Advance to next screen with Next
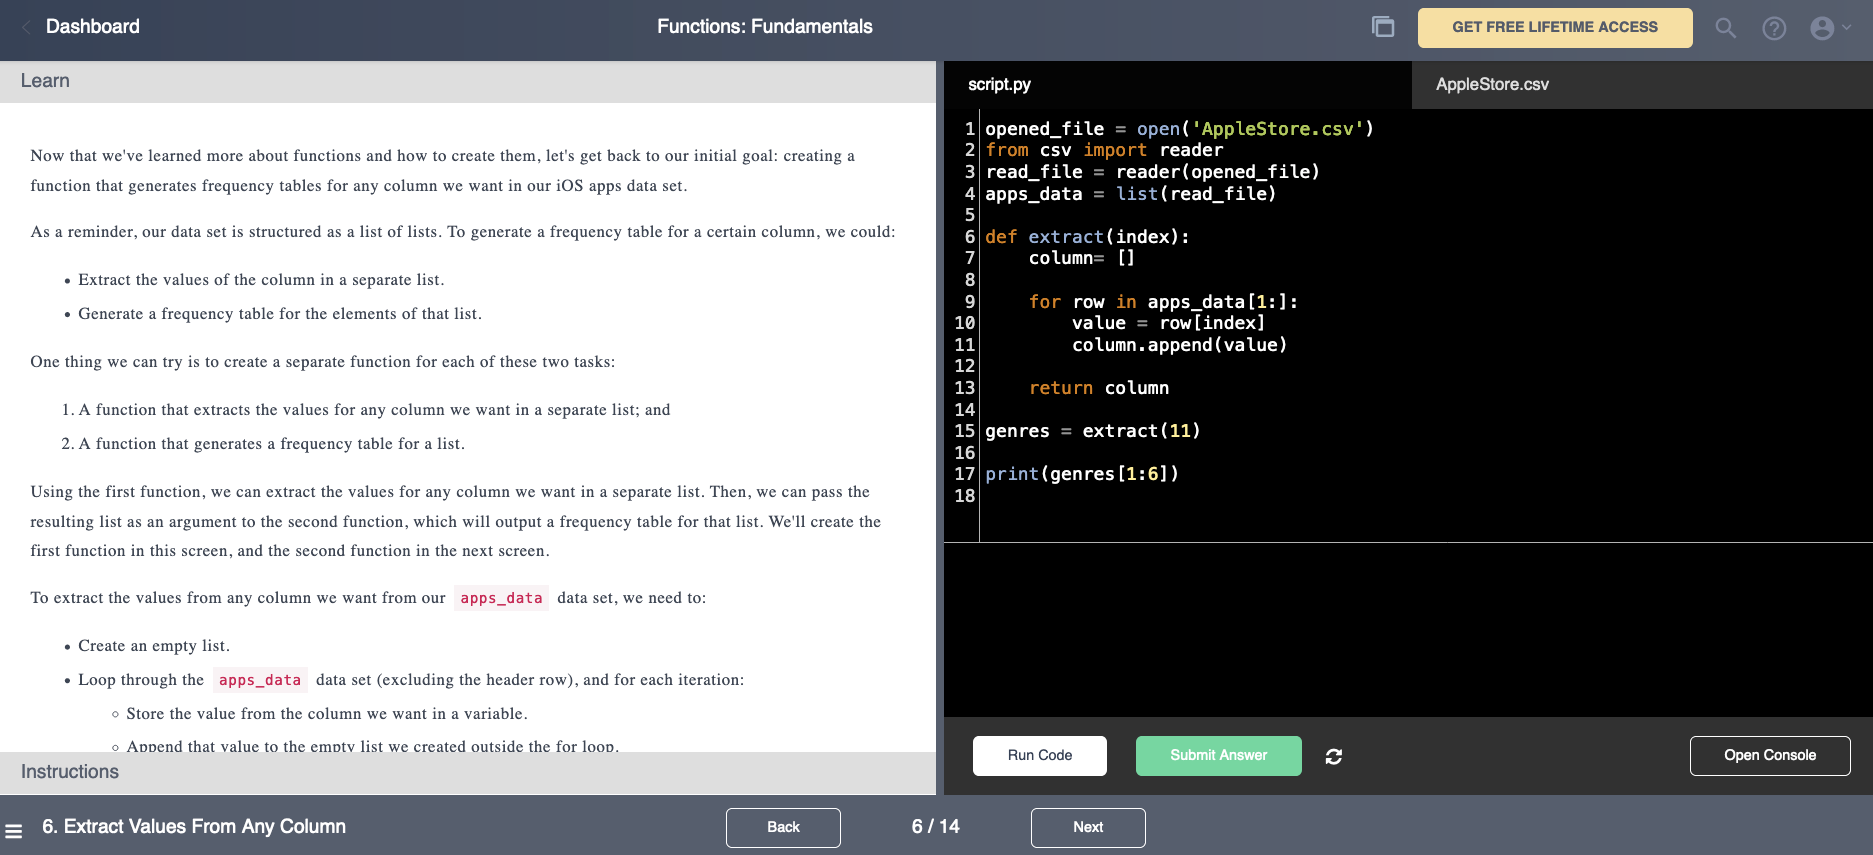This screenshot has height=855, width=1873. point(1087,827)
